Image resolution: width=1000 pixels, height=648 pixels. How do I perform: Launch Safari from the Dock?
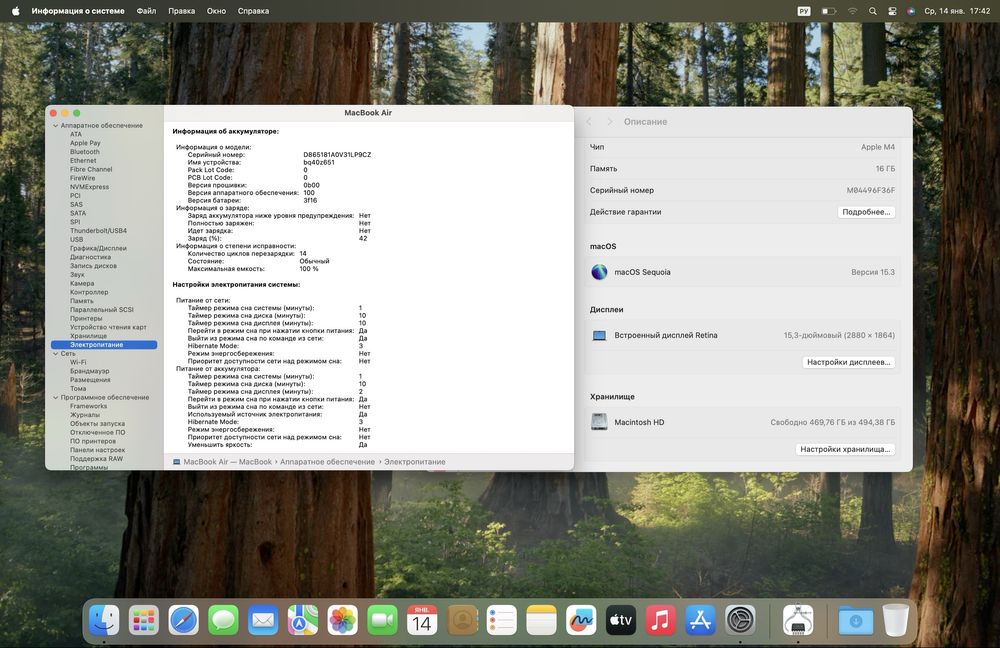pyautogui.click(x=183, y=619)
